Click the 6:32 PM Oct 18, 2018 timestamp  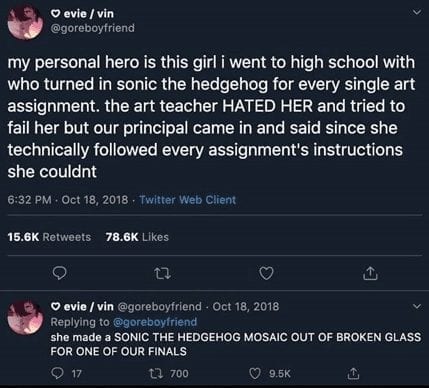[68, 200]
